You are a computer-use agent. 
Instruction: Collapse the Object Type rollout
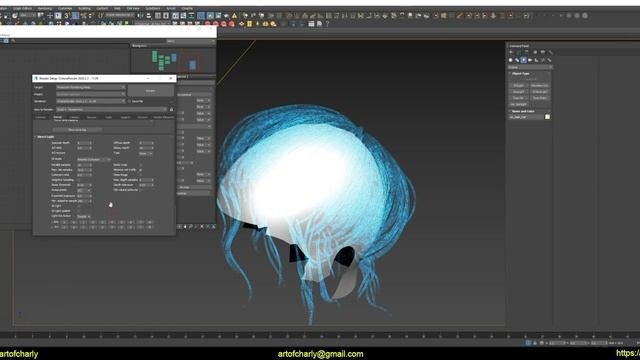(520, 73)
